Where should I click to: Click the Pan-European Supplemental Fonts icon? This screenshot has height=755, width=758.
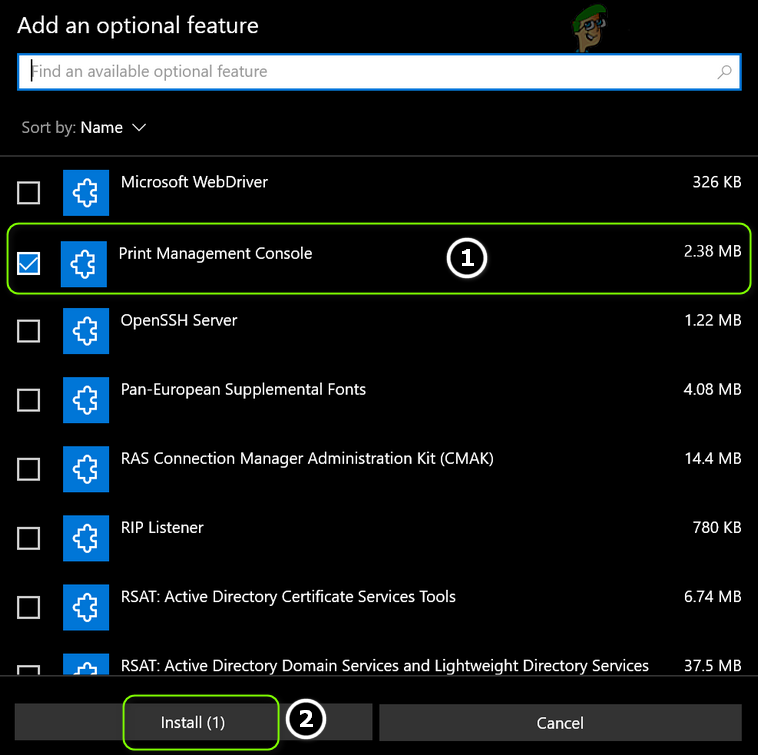pyautogui.click(x=86, y=400)
